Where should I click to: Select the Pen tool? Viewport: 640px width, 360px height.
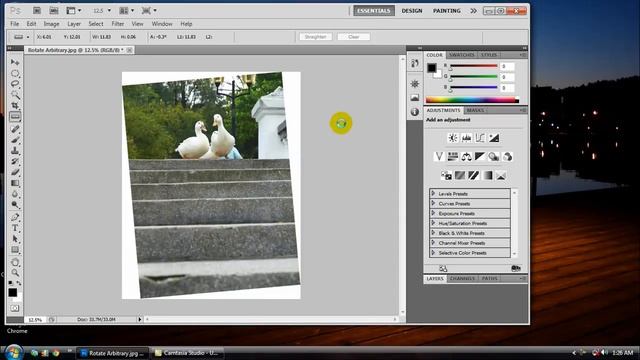pyautogui.click(x=15, y=217)
